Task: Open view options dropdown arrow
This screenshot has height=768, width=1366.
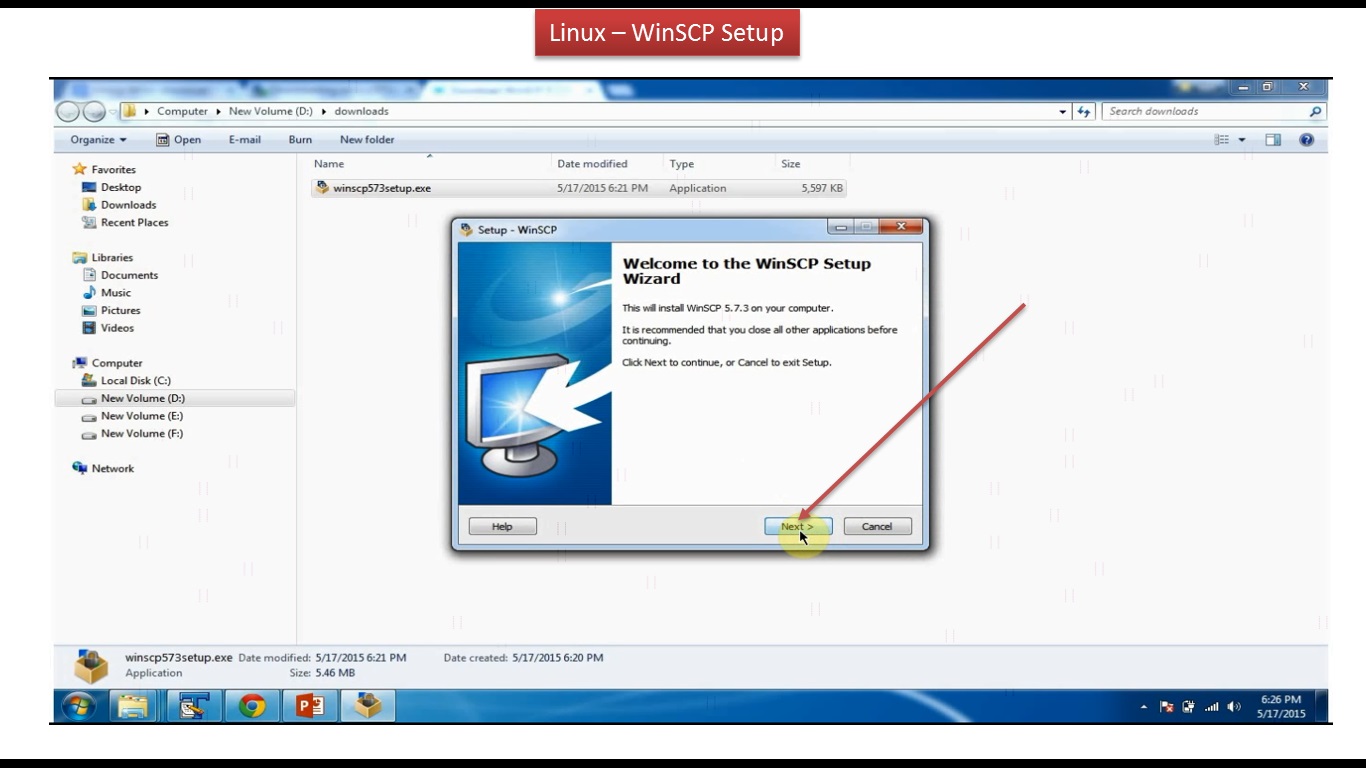Action: tap(1242, 140)
